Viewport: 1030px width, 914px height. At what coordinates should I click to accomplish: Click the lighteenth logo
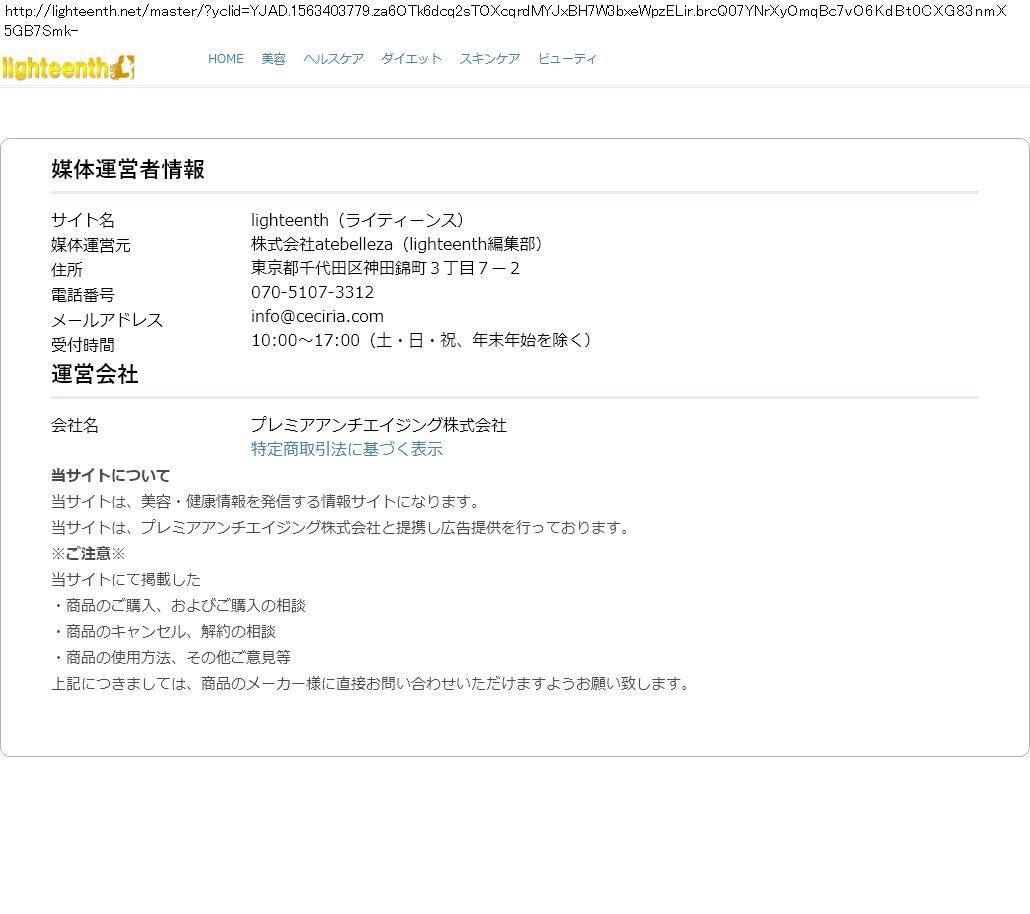tap(68, 67)
